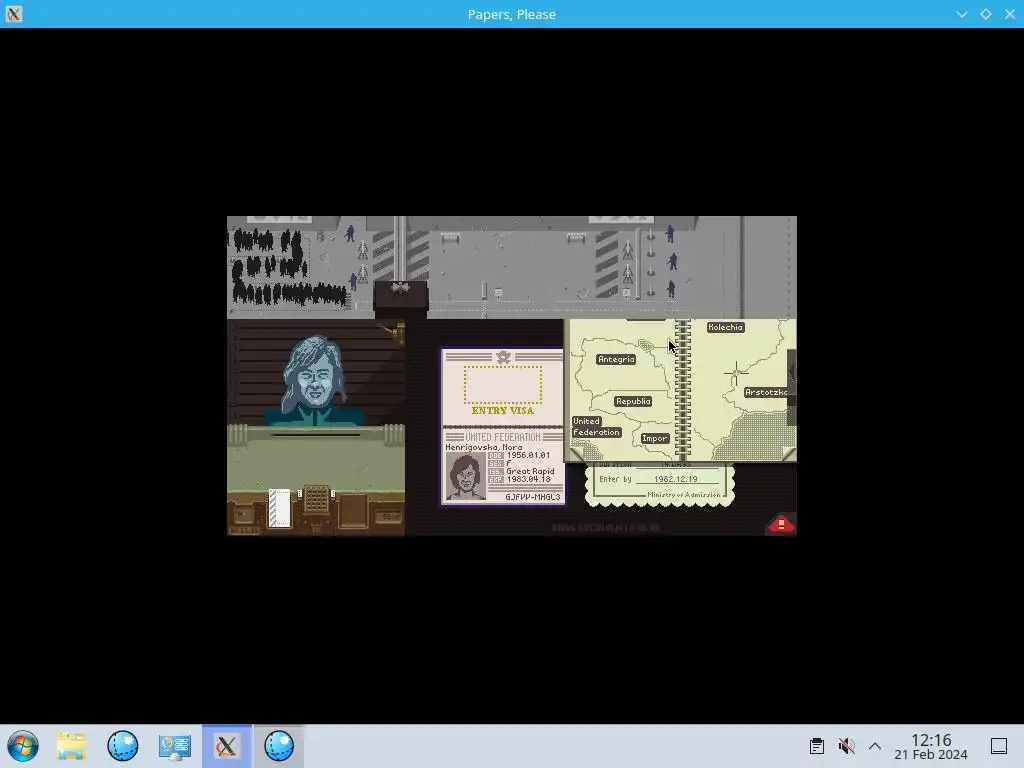
Task: Click the passport photo of Nora
Action: pos(466,477)
